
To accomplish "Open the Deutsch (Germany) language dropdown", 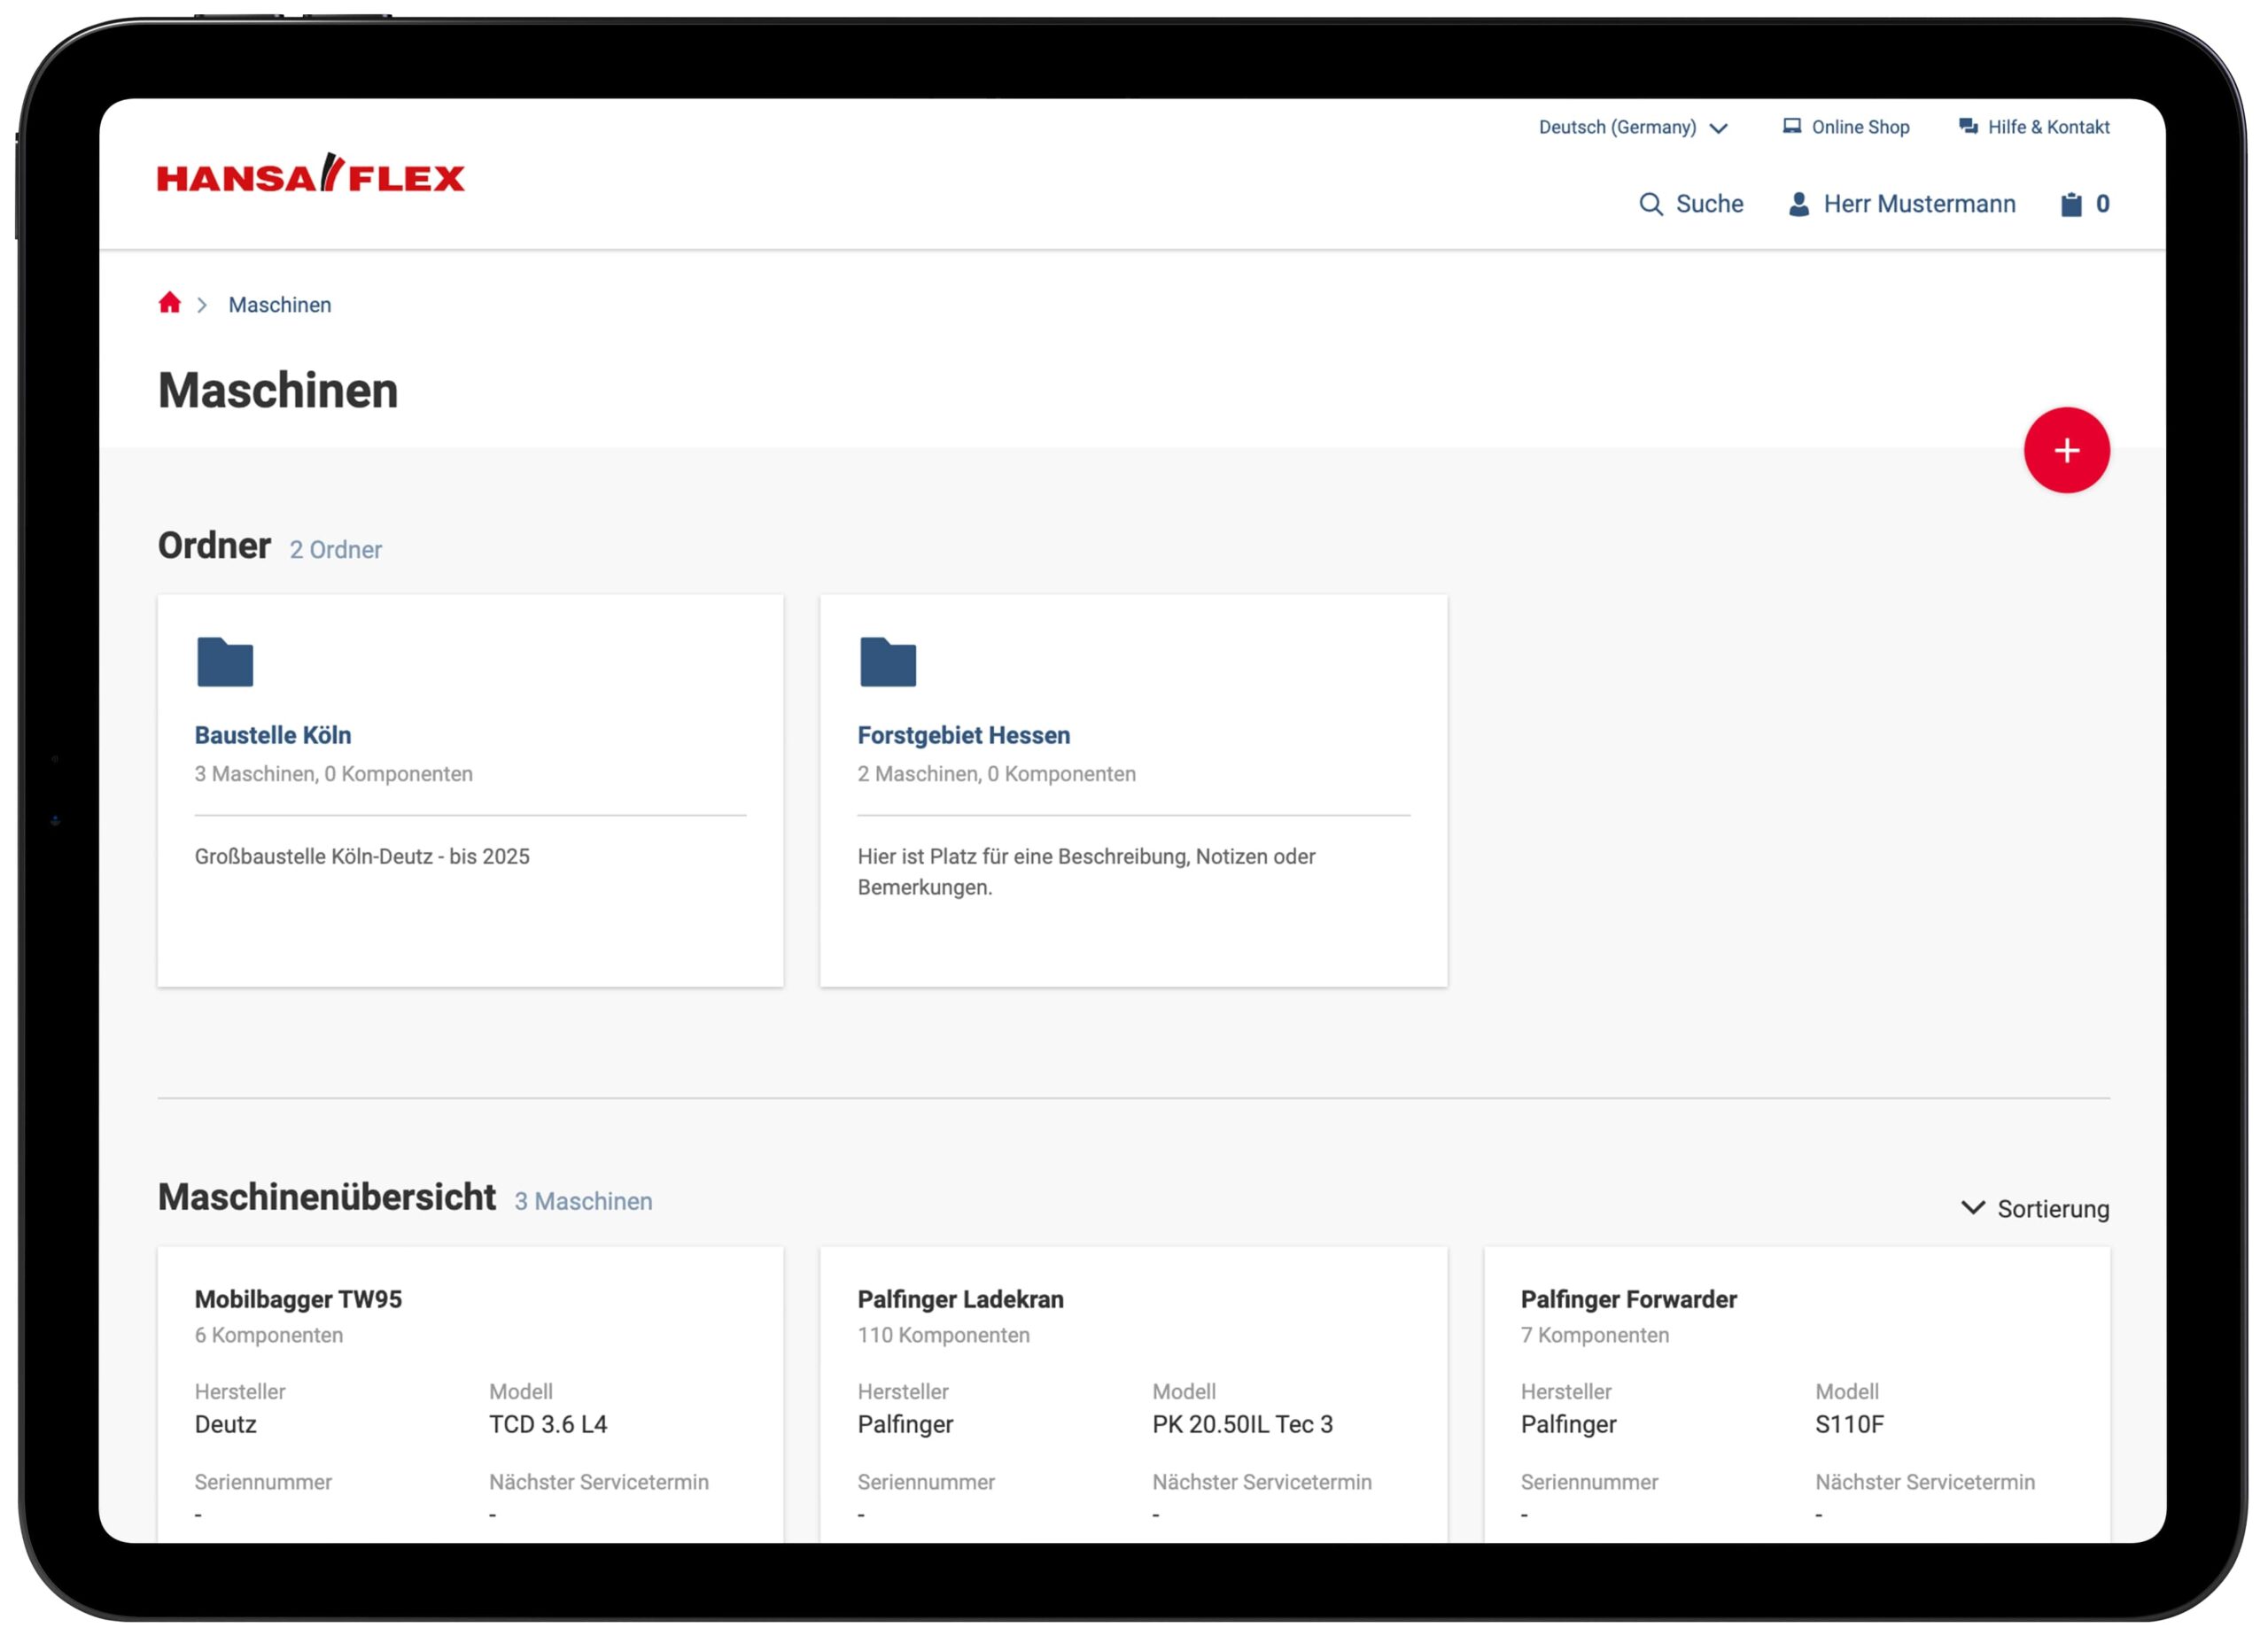I will tap(1632, 127).
